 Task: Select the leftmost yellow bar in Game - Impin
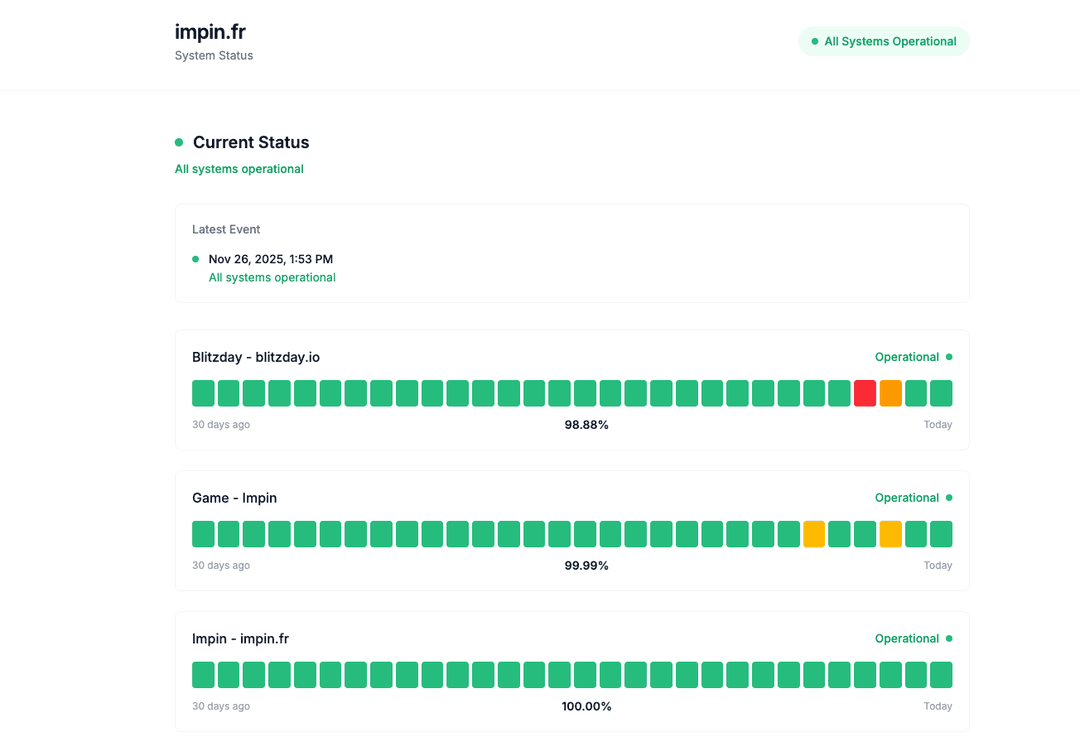pos(814,534)
